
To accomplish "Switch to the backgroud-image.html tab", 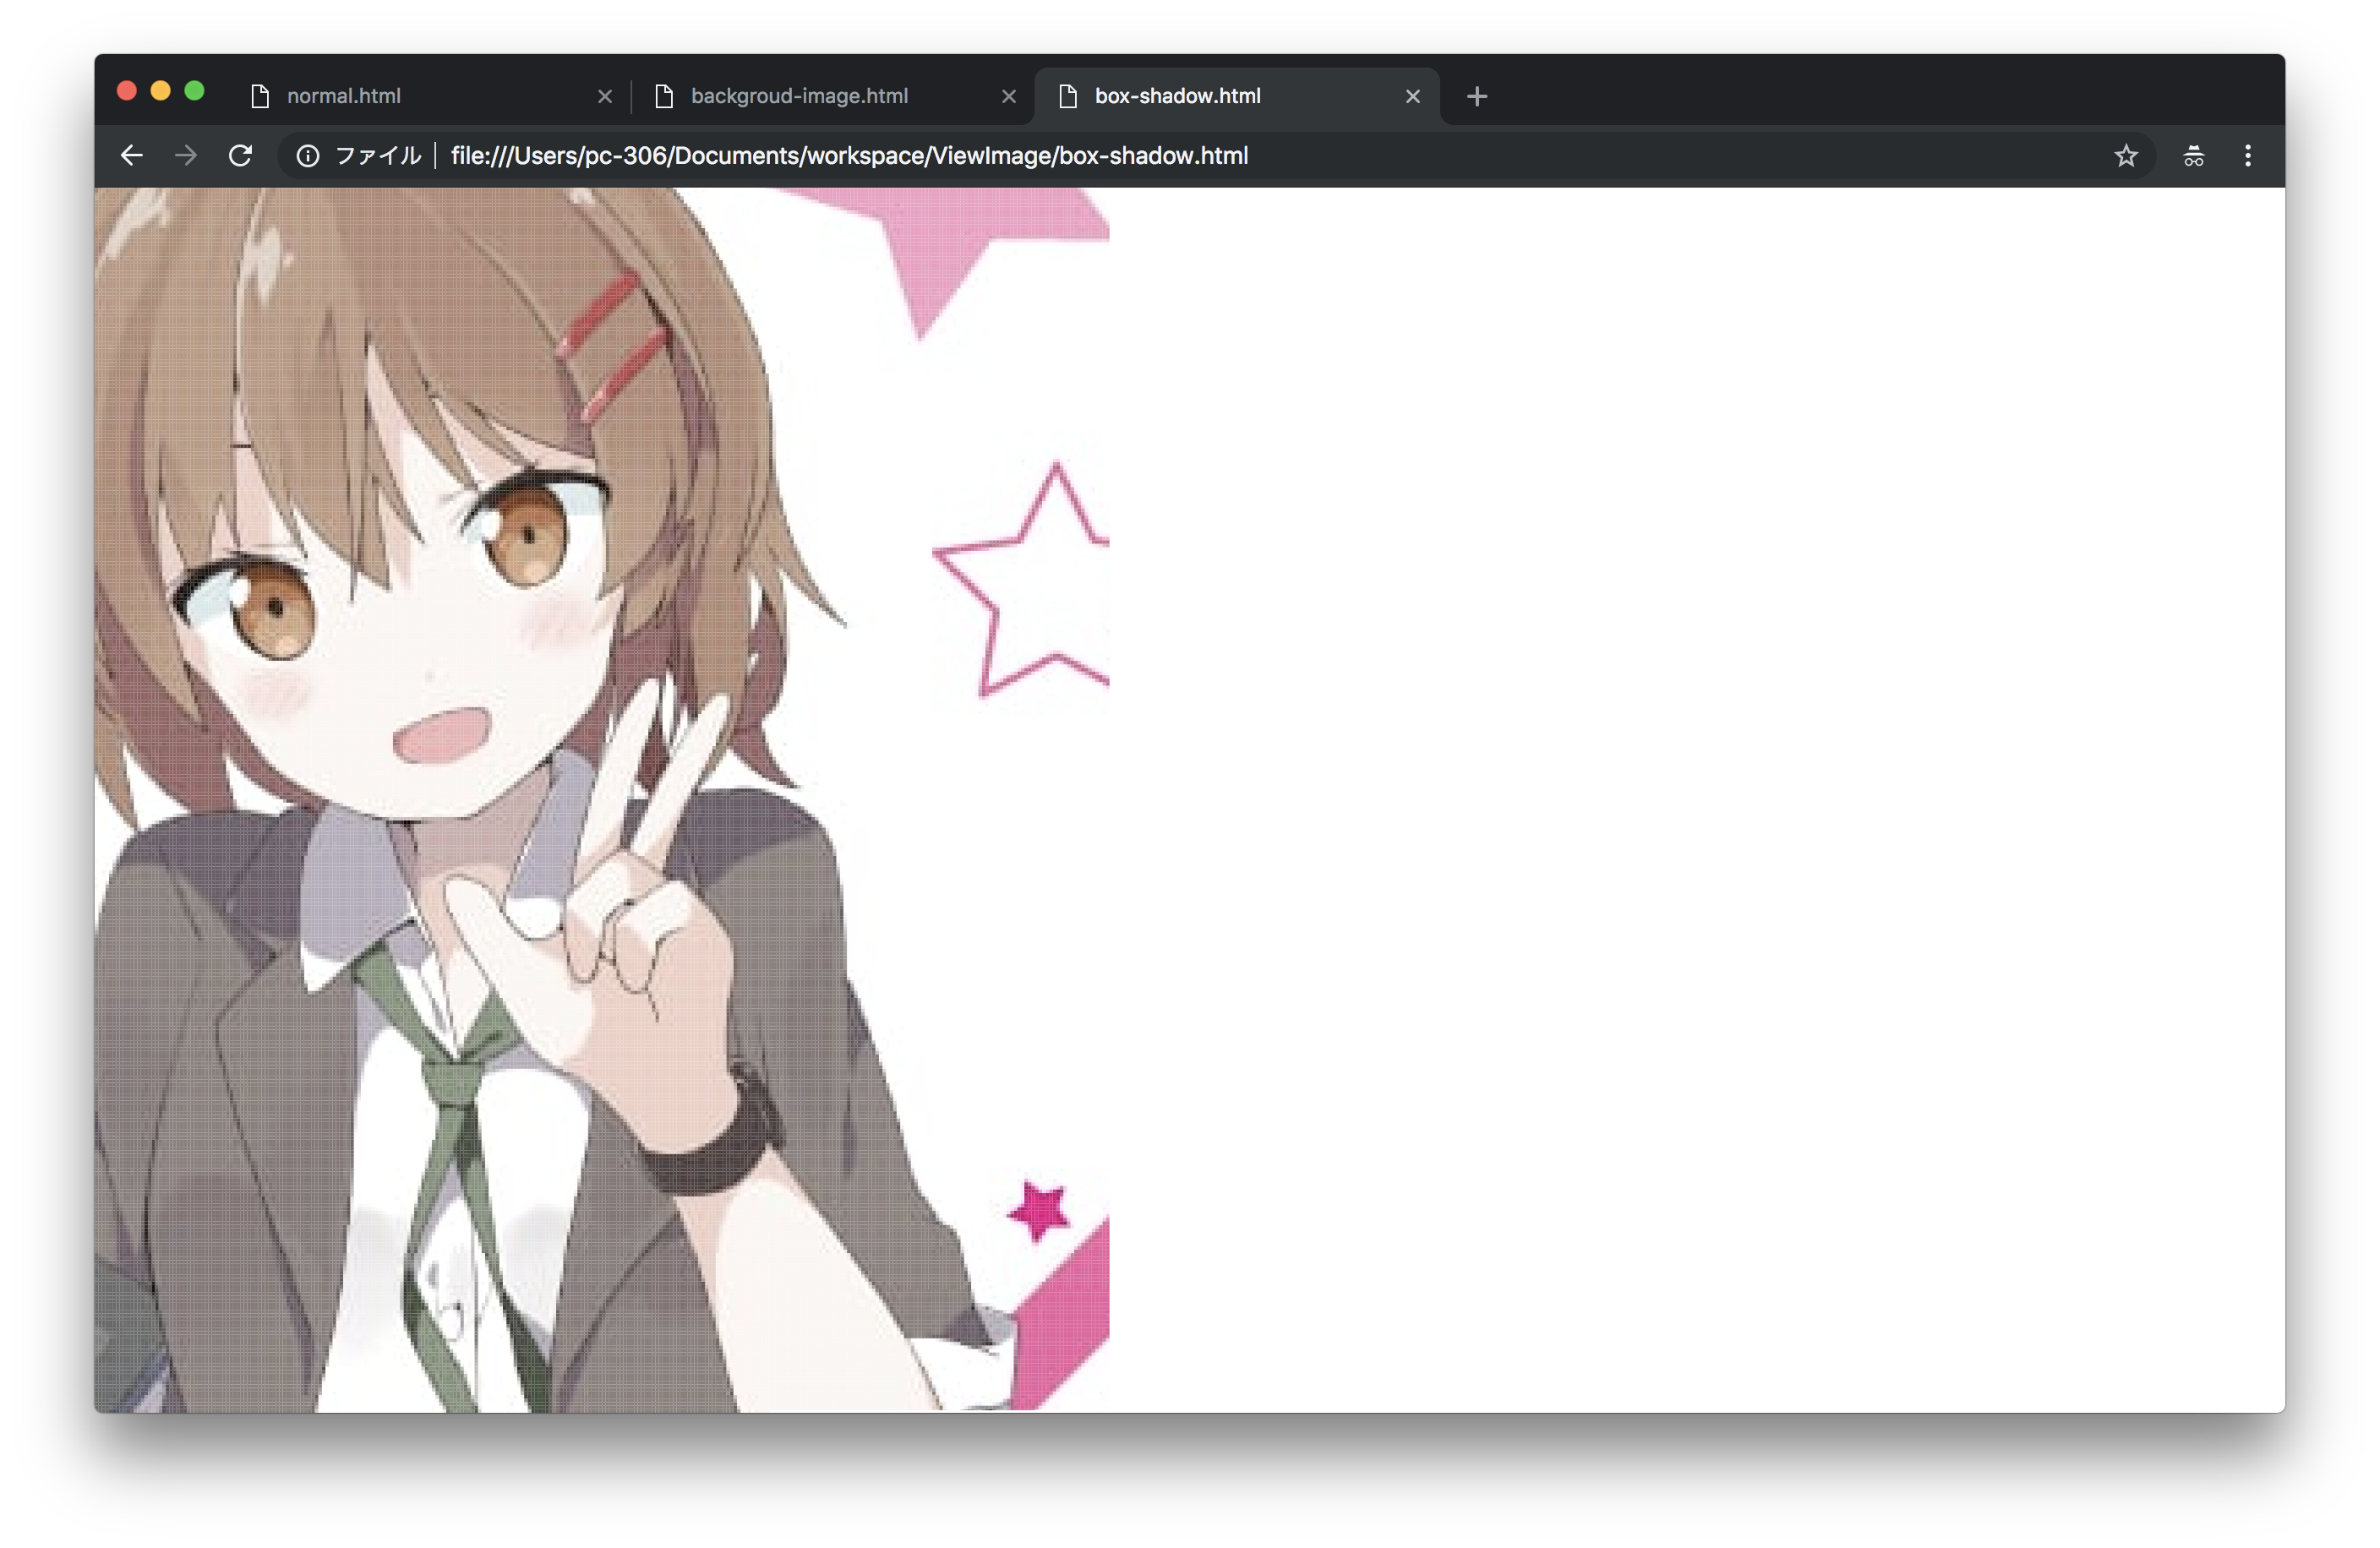I will point(834,96).
